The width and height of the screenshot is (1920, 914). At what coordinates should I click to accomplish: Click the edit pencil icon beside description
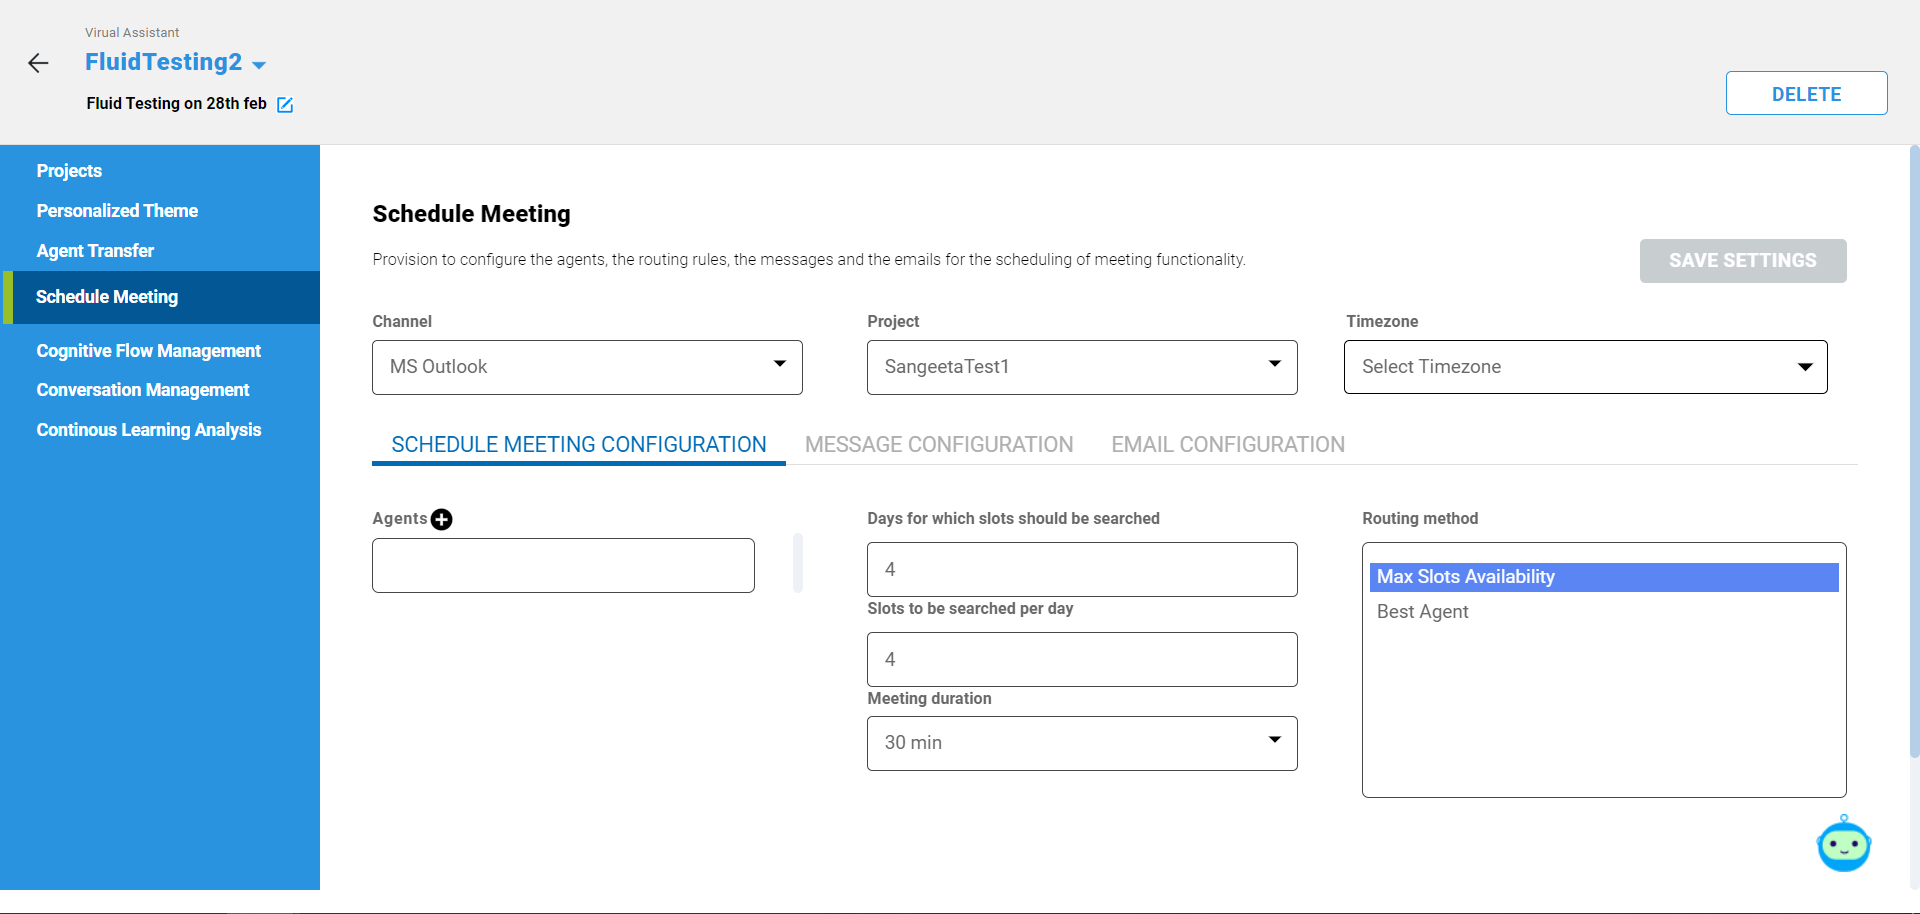click(285, 105)
